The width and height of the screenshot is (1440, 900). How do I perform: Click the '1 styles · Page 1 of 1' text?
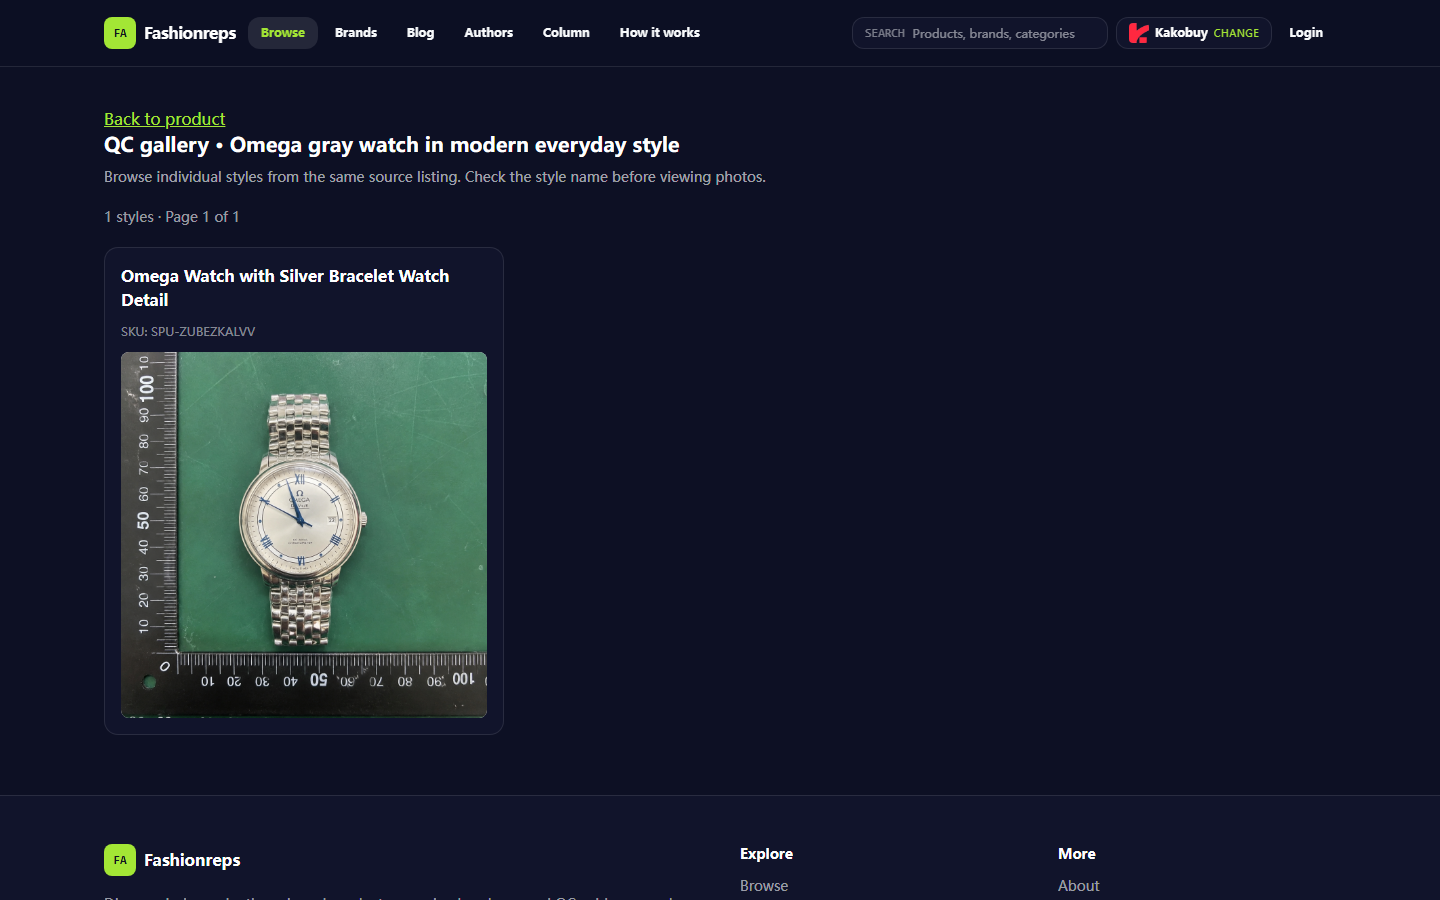pos(172,217)
